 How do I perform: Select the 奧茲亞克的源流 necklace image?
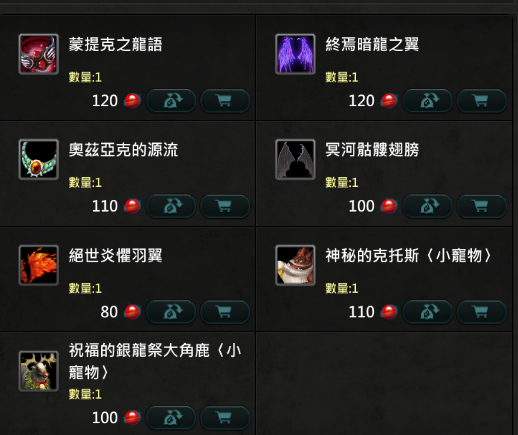click(39, 159)
